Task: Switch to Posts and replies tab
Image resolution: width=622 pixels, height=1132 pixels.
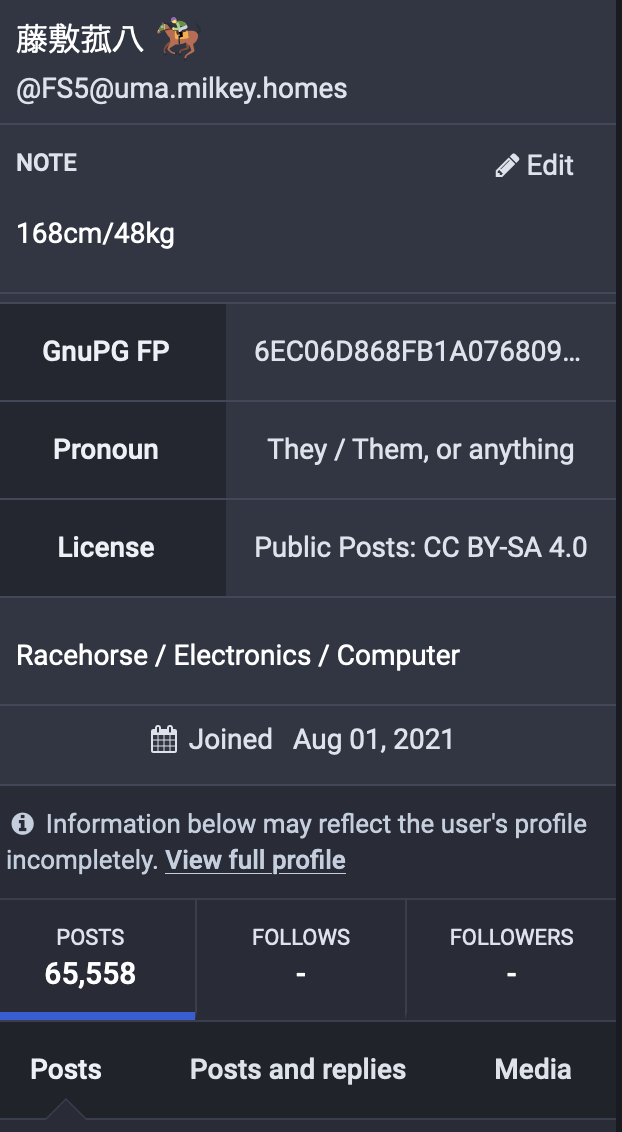Action: click(298, 1069)
